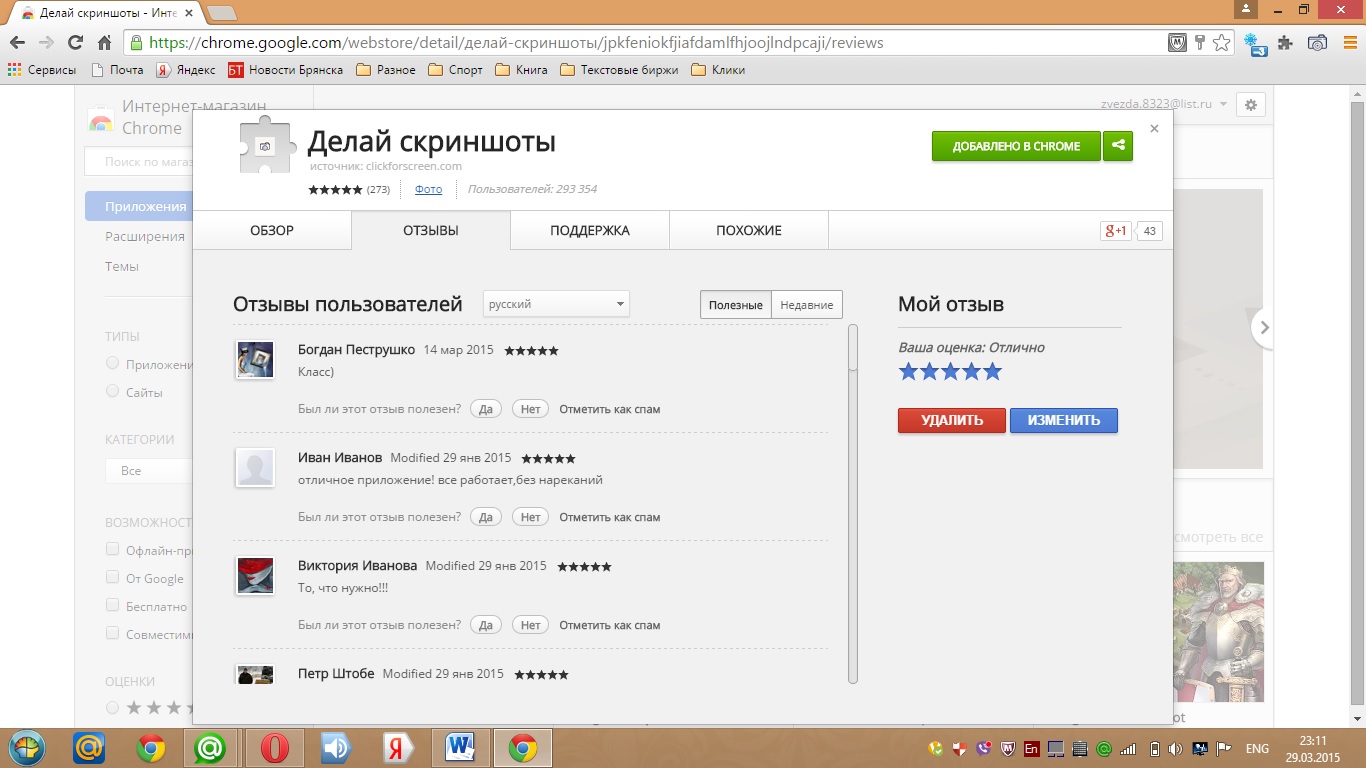Viewport: 1366px width, 768px height.
Task: Tick the От Google checkbox
Action: point(113,578)
